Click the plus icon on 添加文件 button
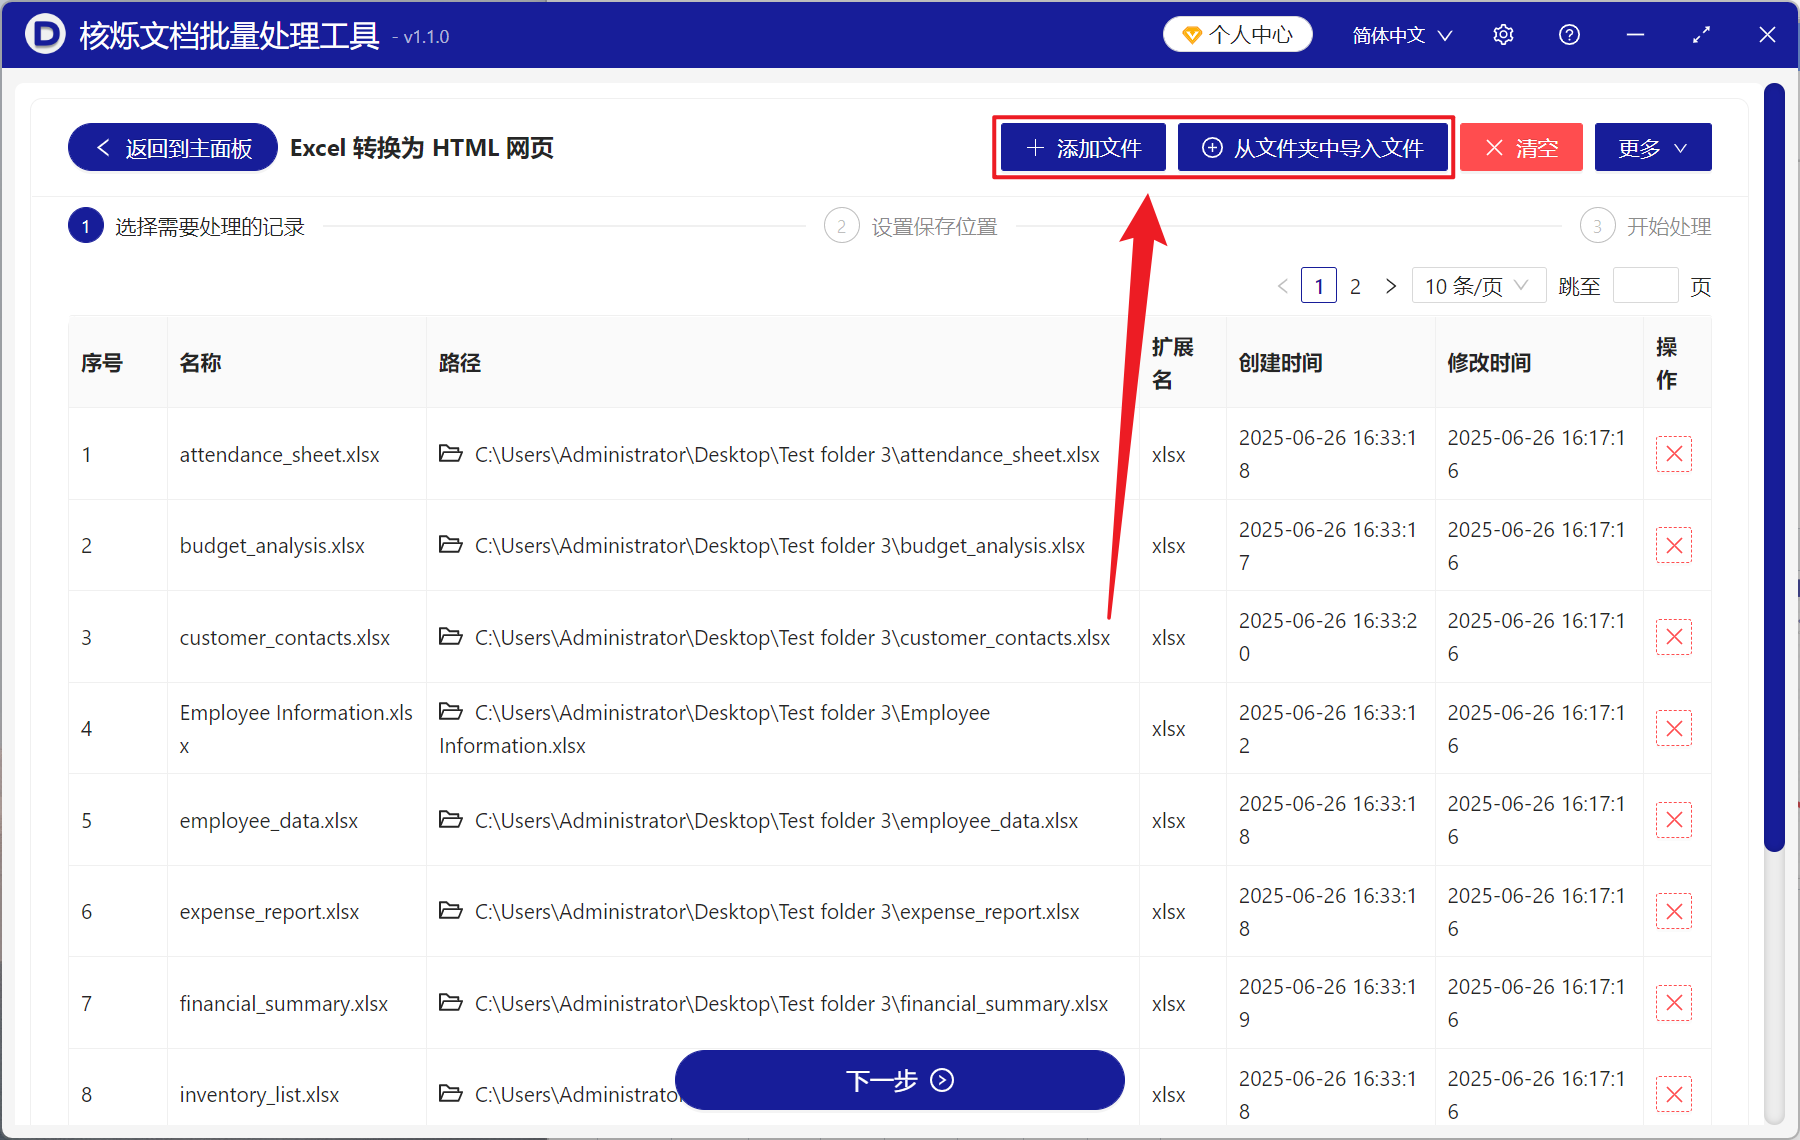The image size is (1800, 1140). point(1034,147)
